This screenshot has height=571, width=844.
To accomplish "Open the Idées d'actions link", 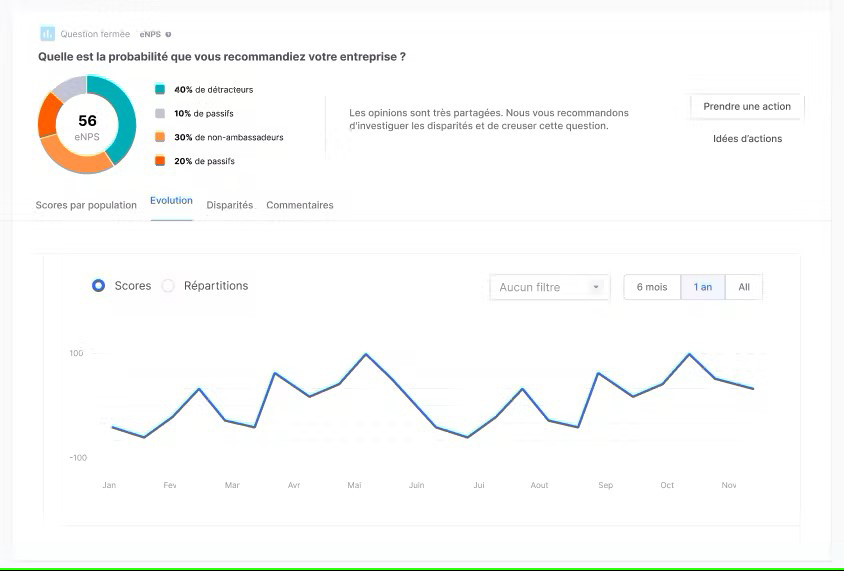I will (748, 139).
